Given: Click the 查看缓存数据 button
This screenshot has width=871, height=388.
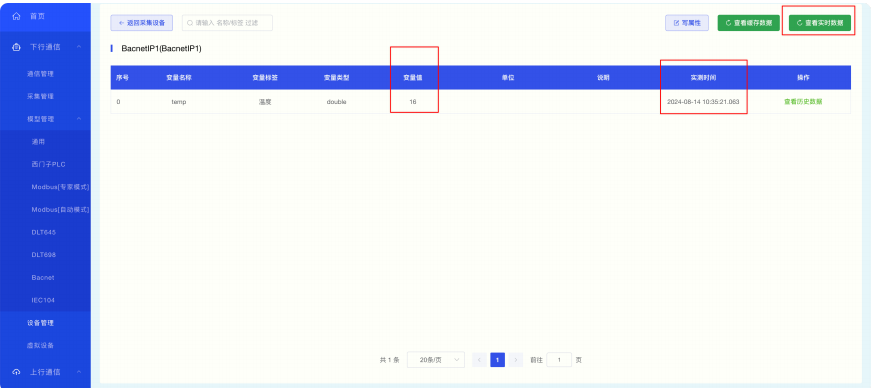Looking at the screenshot, I should (749, 23).
